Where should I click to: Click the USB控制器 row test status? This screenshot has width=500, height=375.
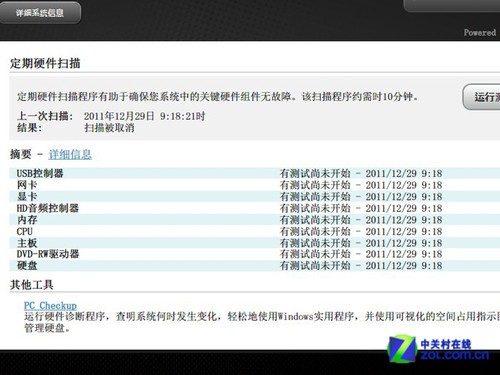coord(361,173)
